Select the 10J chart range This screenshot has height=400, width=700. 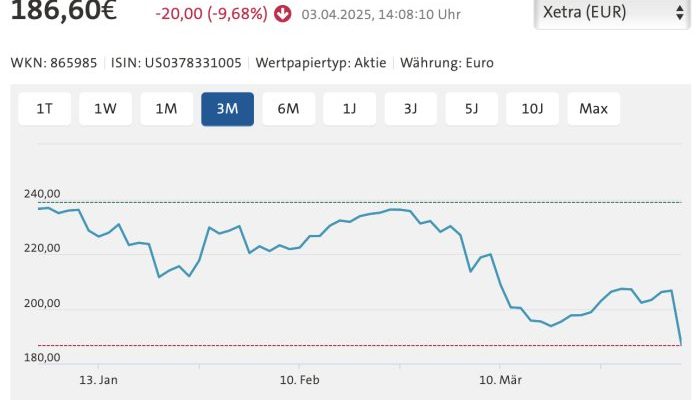coord(532,109)
